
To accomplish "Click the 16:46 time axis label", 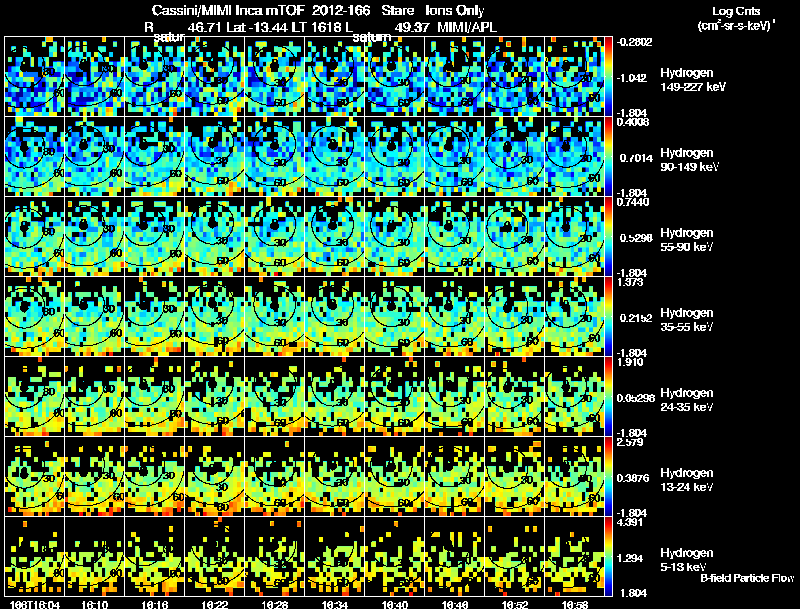I will 455,604.
